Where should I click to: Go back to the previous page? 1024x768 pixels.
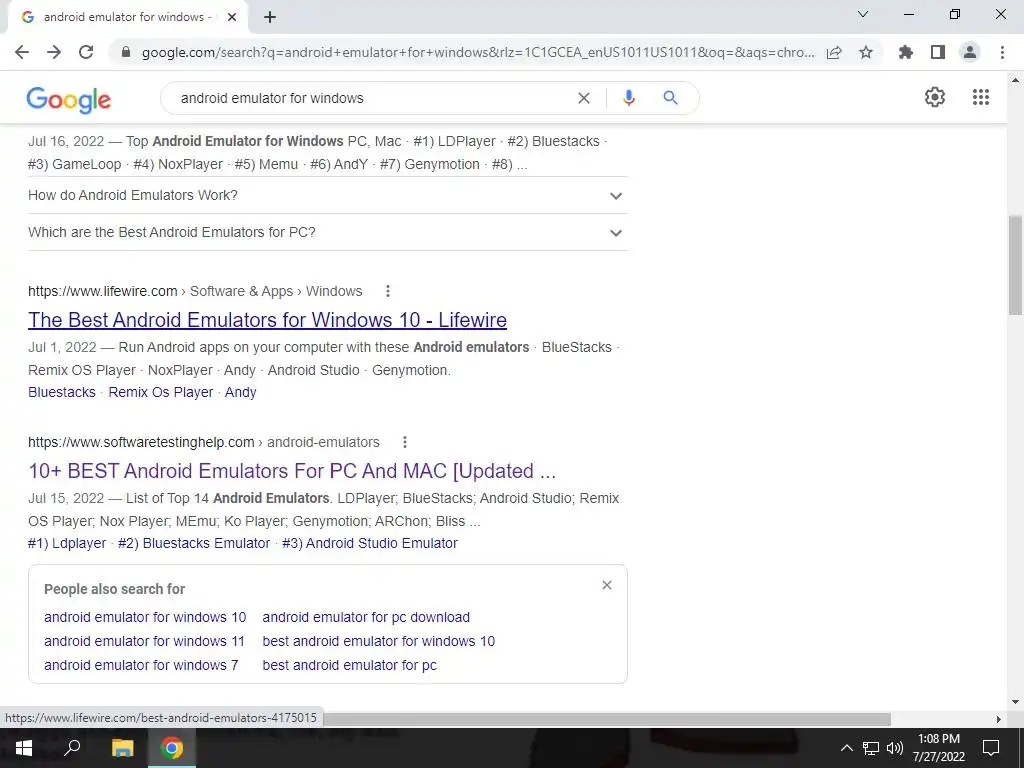22,52
